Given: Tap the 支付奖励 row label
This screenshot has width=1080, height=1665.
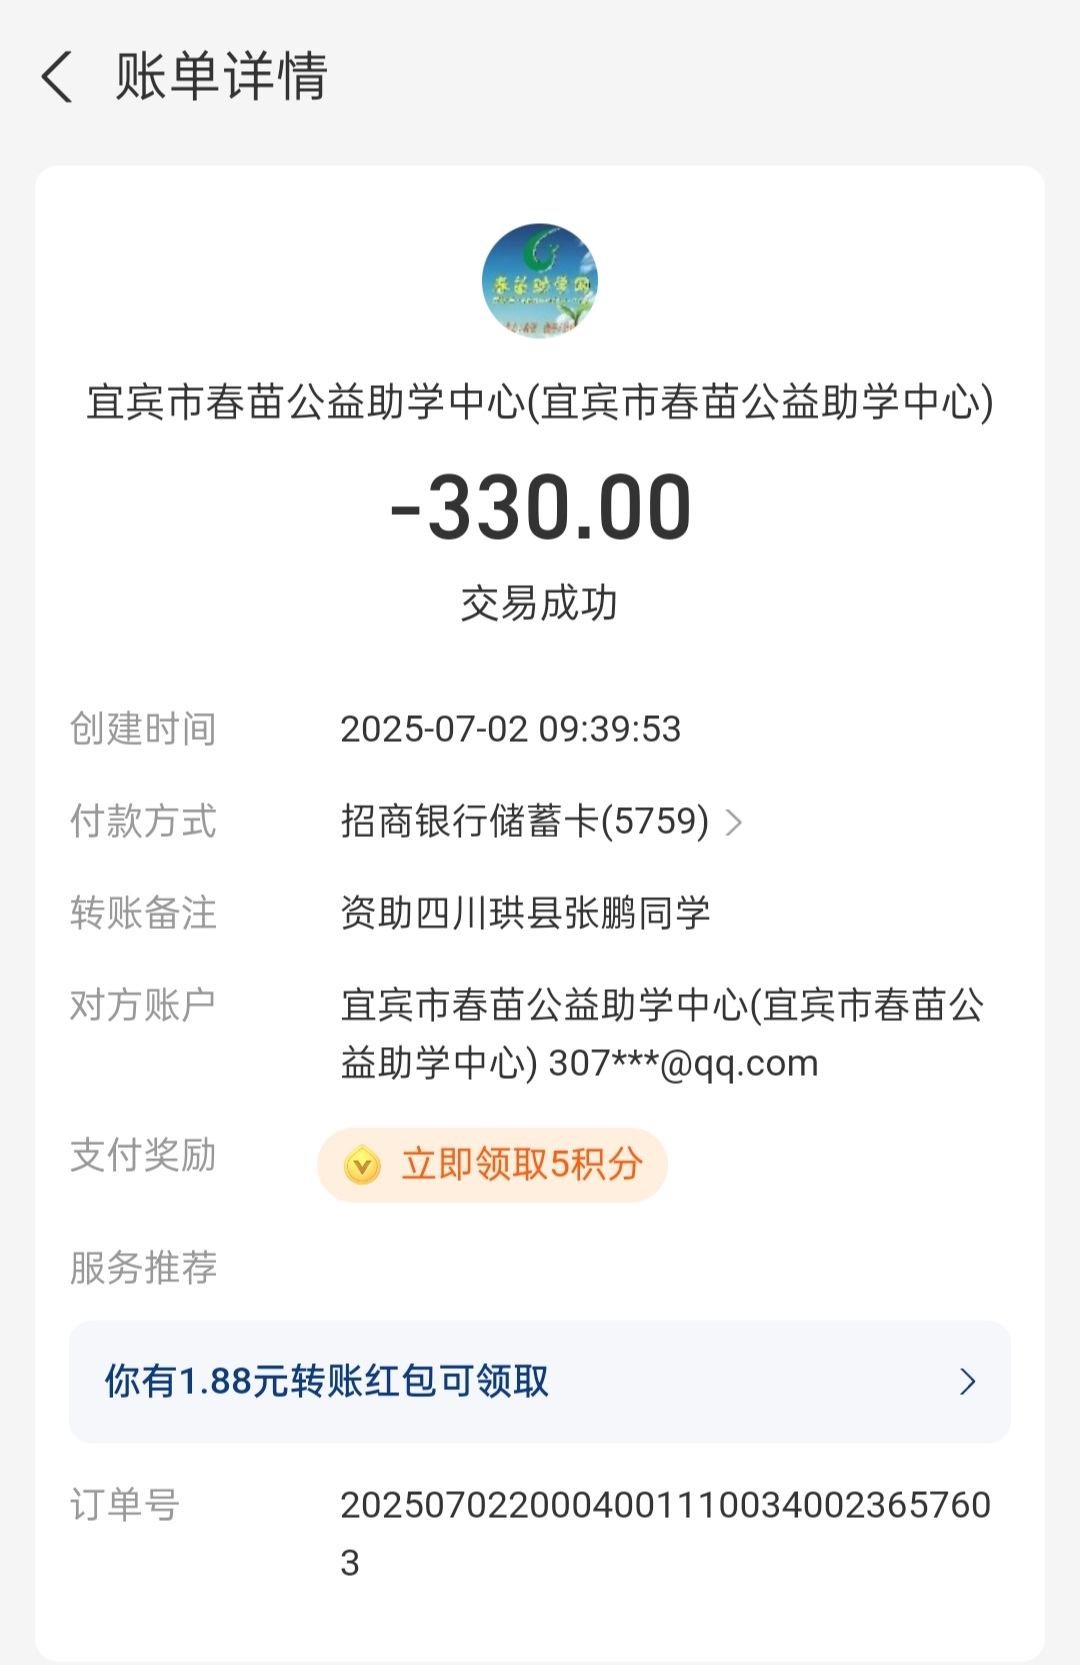Looking at the screenshot, I should click(143, 1156).
